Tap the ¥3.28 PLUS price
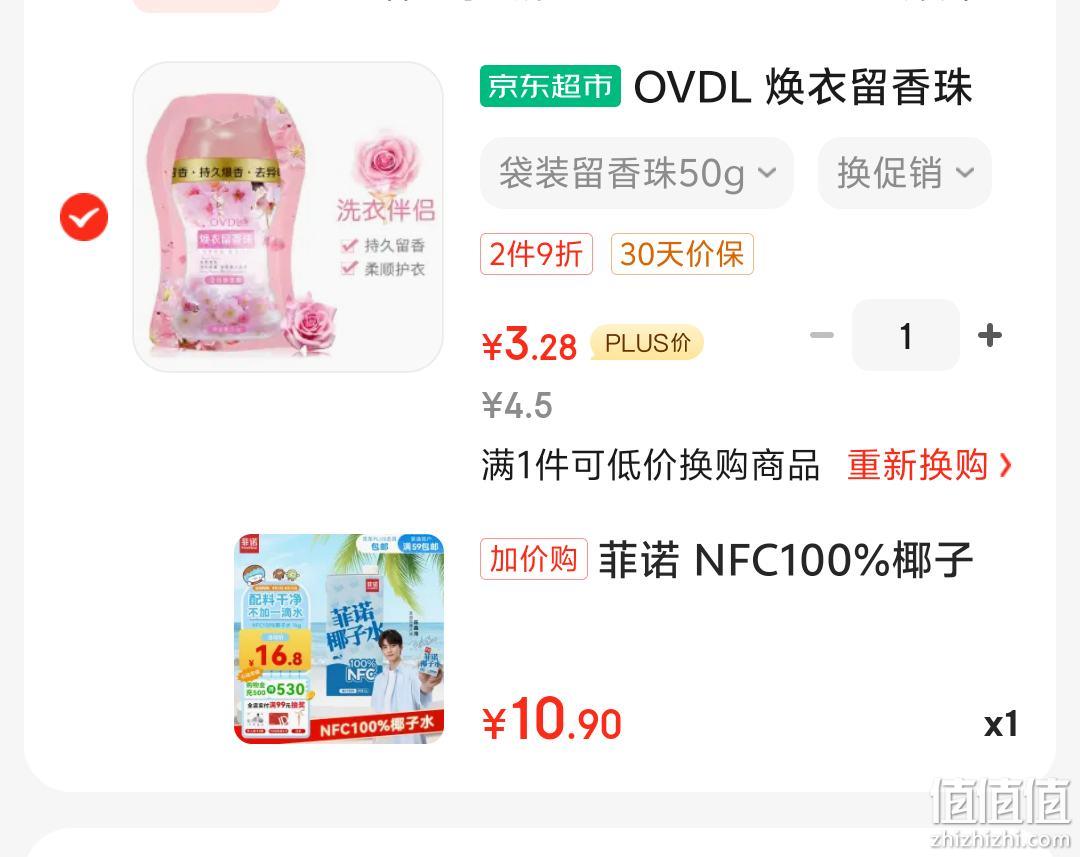1080x857 pixels. click(529, 344)
